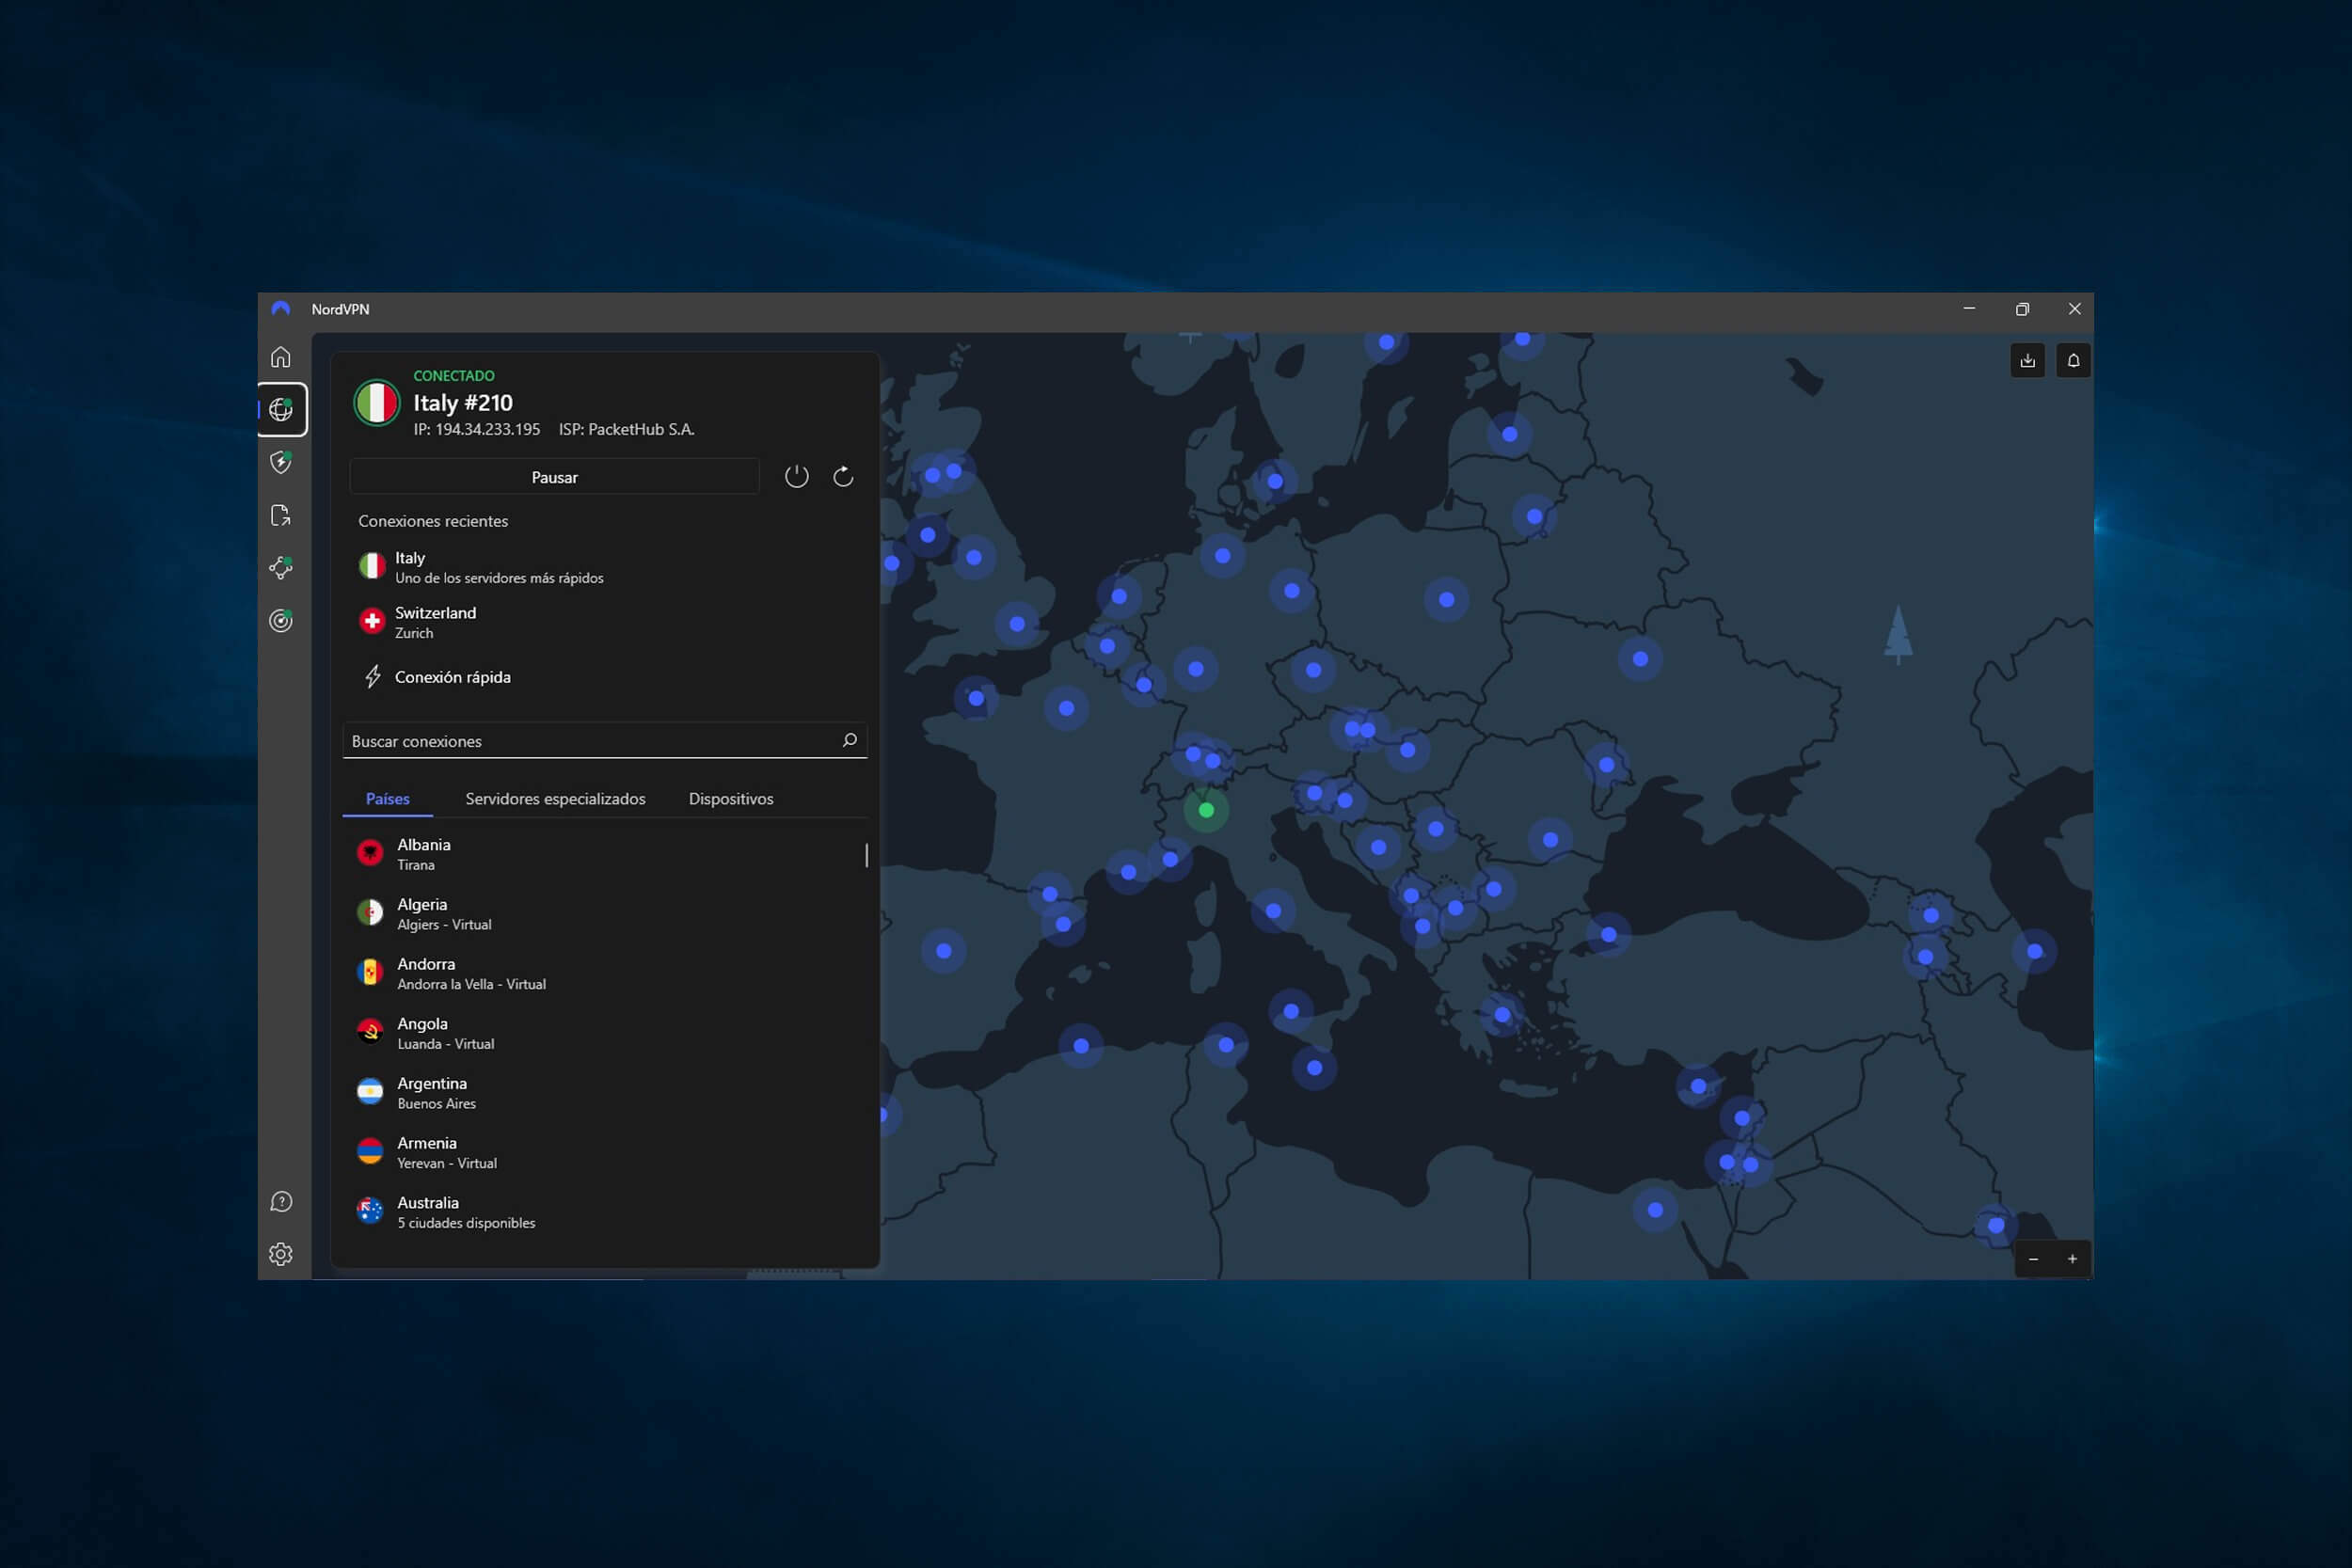Switch to the Países tab
The height and width of the screenshot is (1568, 2352).
coord(387,799)
